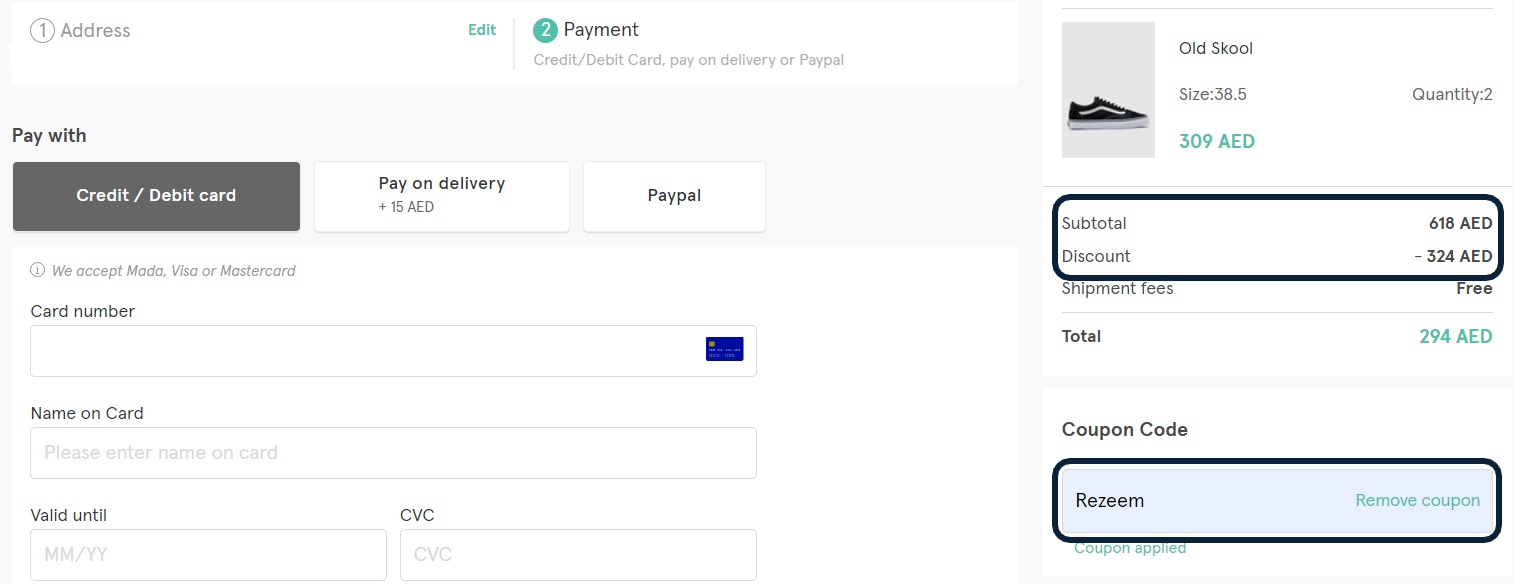Click the Remove coupon link
Image resolution: width=1513 pixels, height=584 pixels.
pyautogui.click(x=1417, y=500)
